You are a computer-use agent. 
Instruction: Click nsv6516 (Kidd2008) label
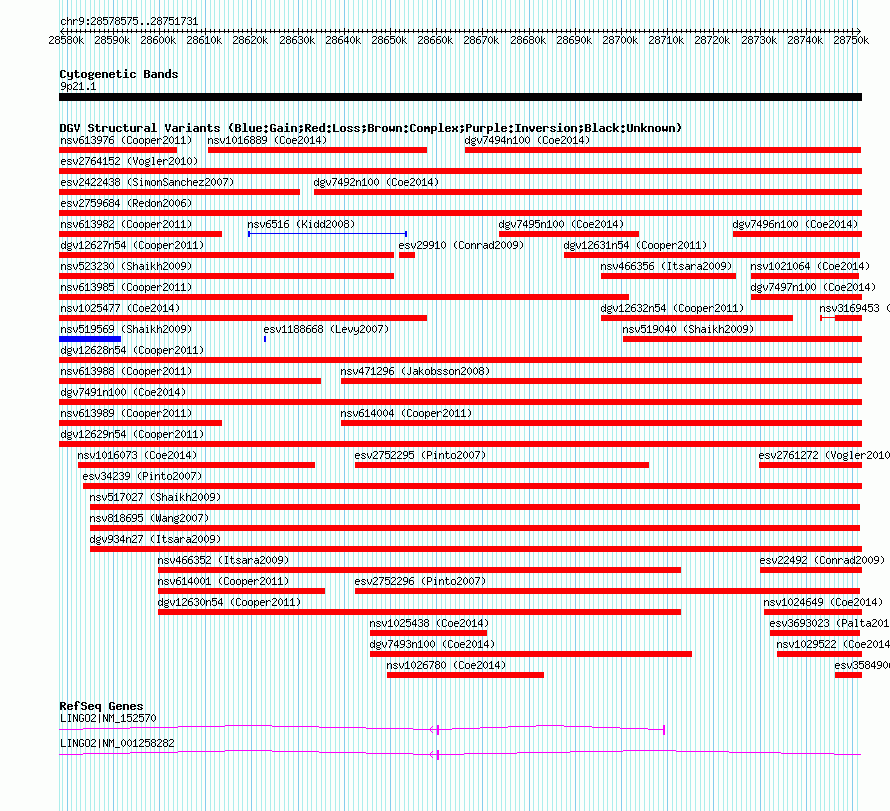click(x=301, y=224)
